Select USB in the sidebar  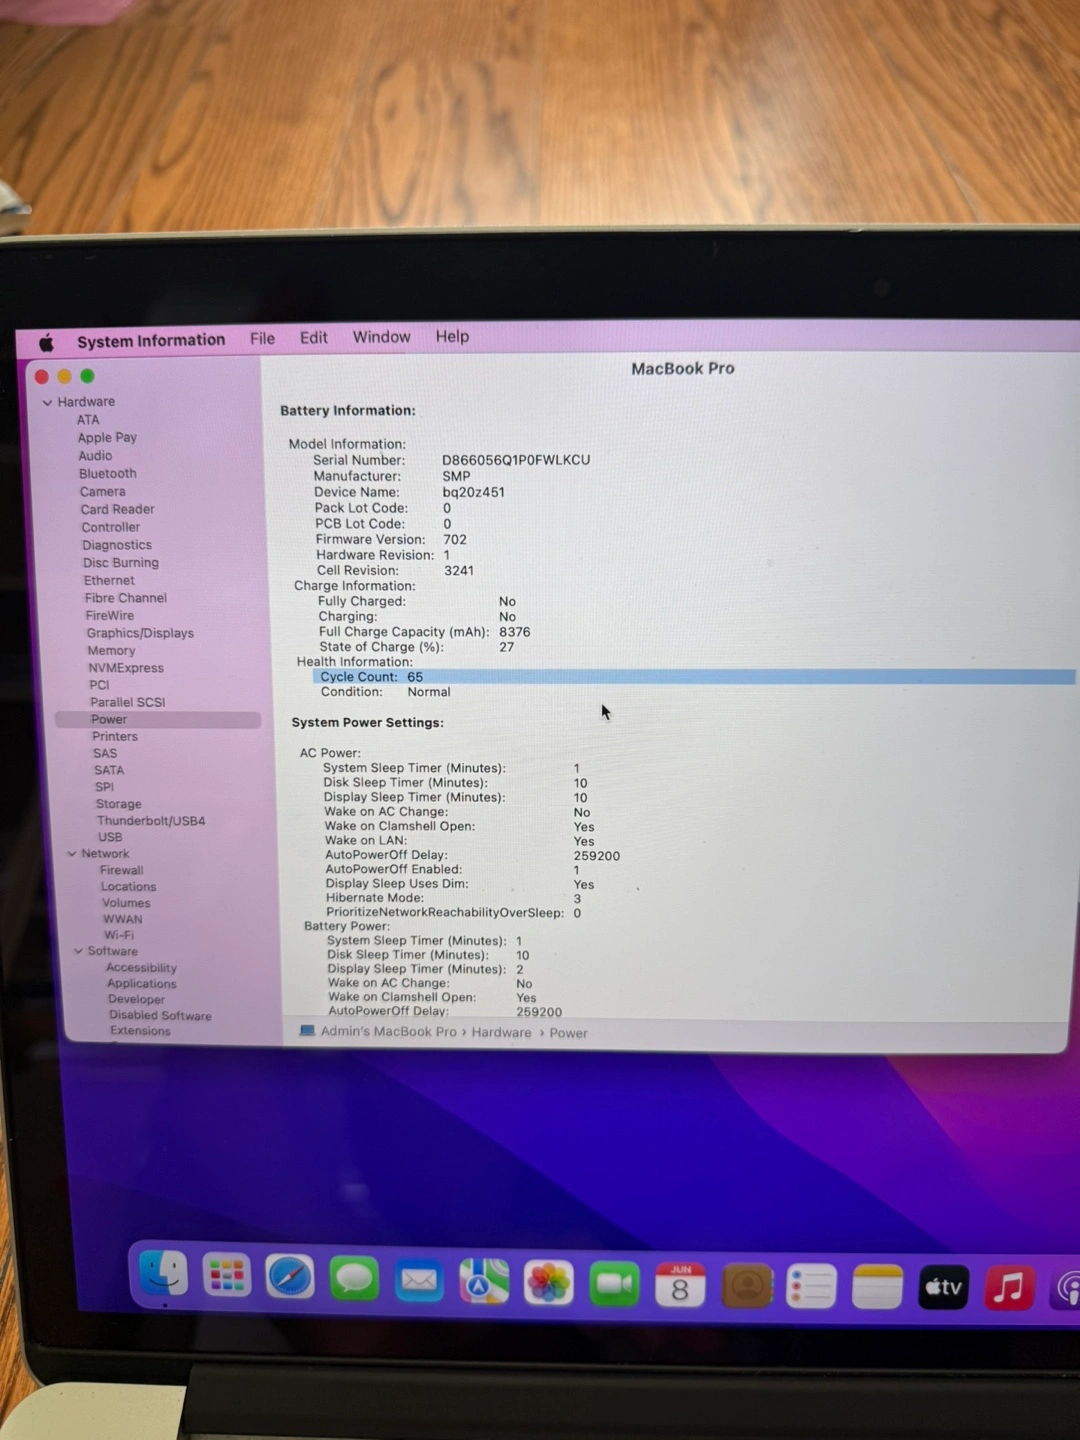(x=110, y=837)
